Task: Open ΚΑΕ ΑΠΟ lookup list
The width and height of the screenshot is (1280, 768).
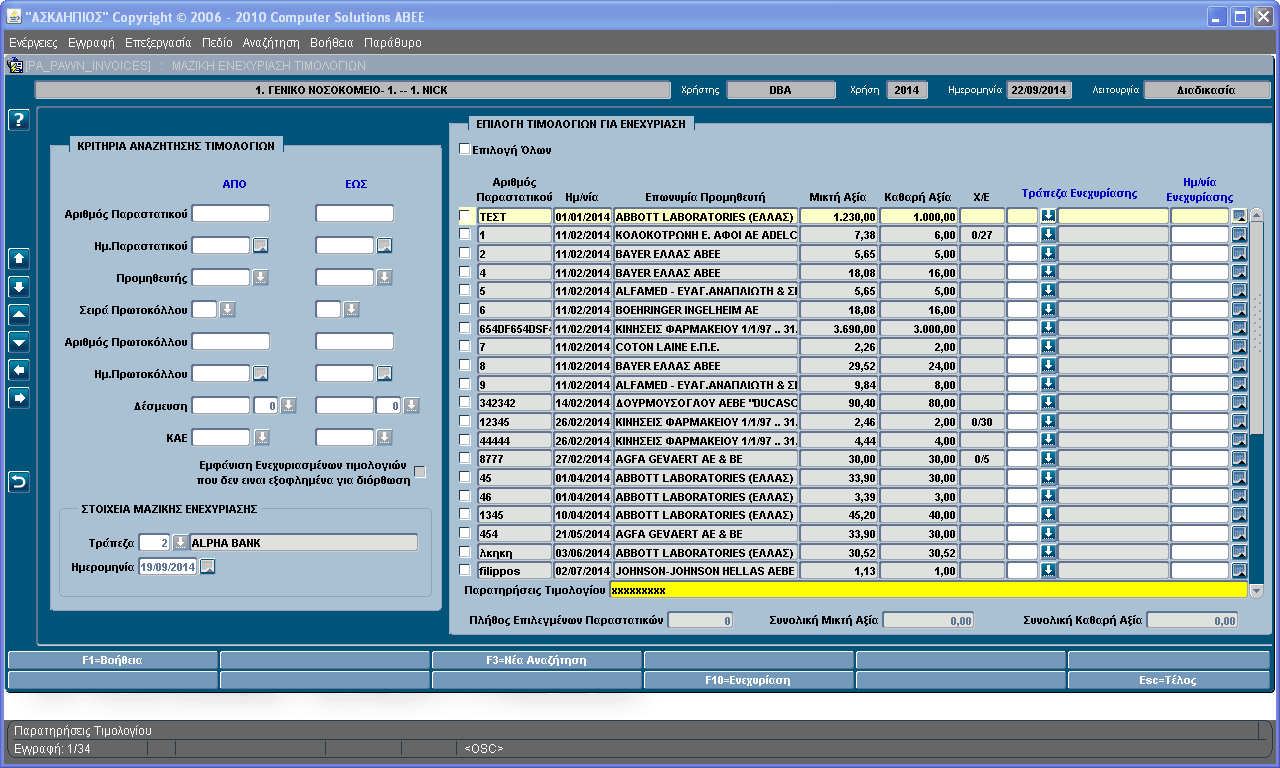Action: [260, 438]
